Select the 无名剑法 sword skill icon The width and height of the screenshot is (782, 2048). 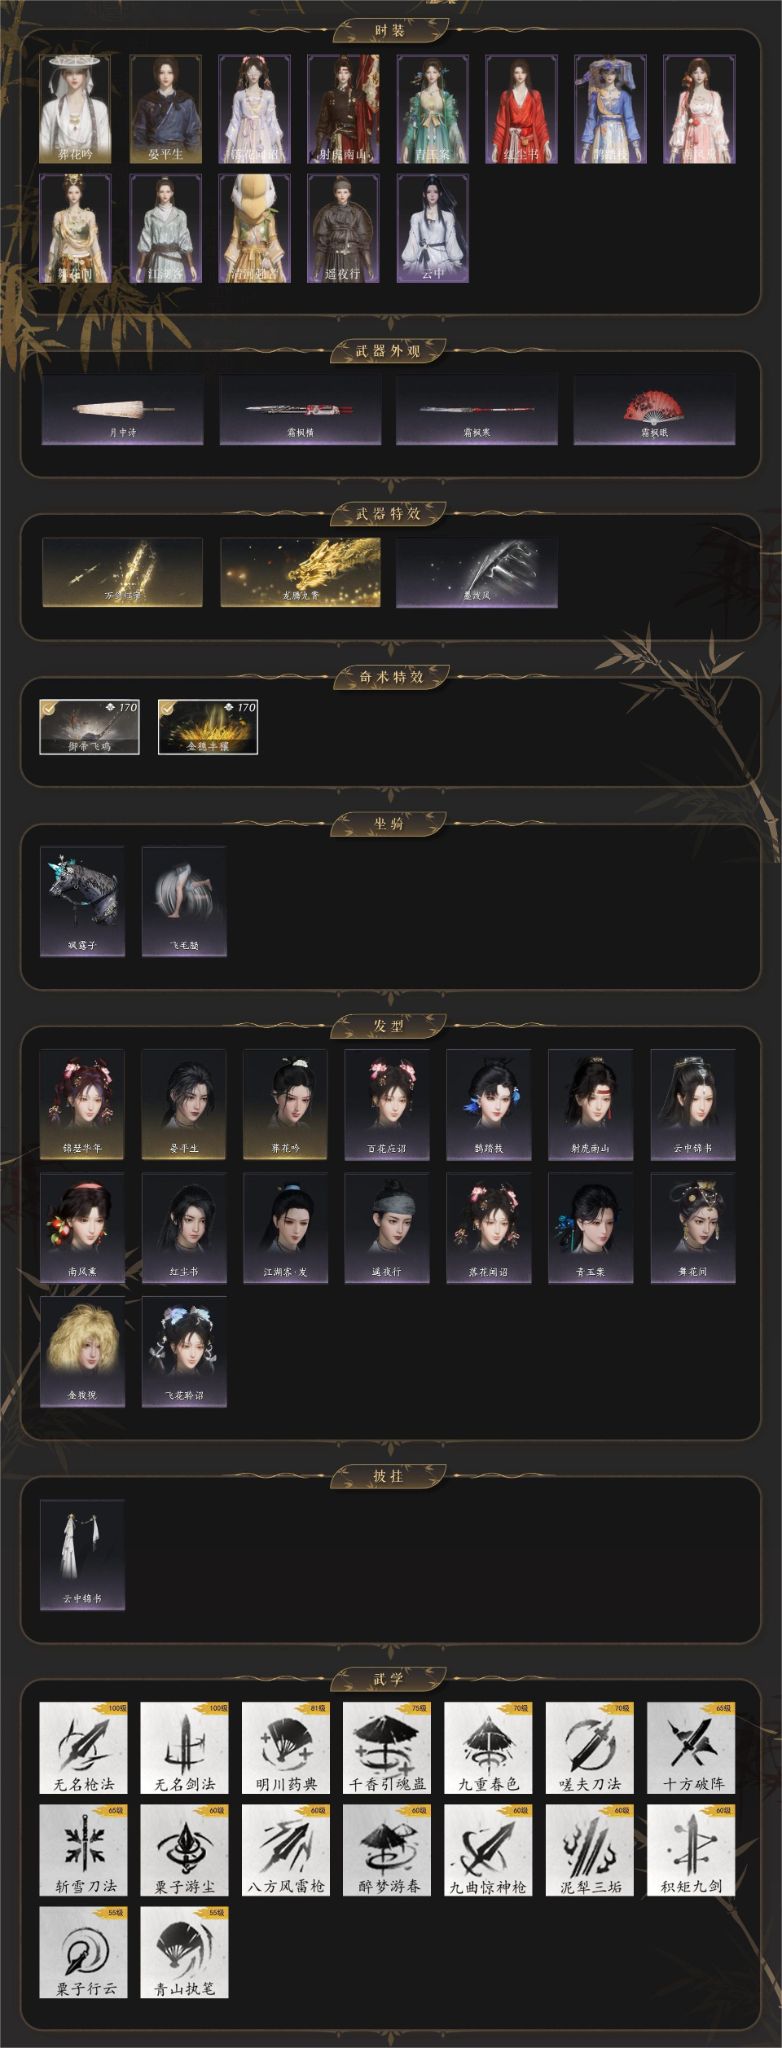point(184,1747)
